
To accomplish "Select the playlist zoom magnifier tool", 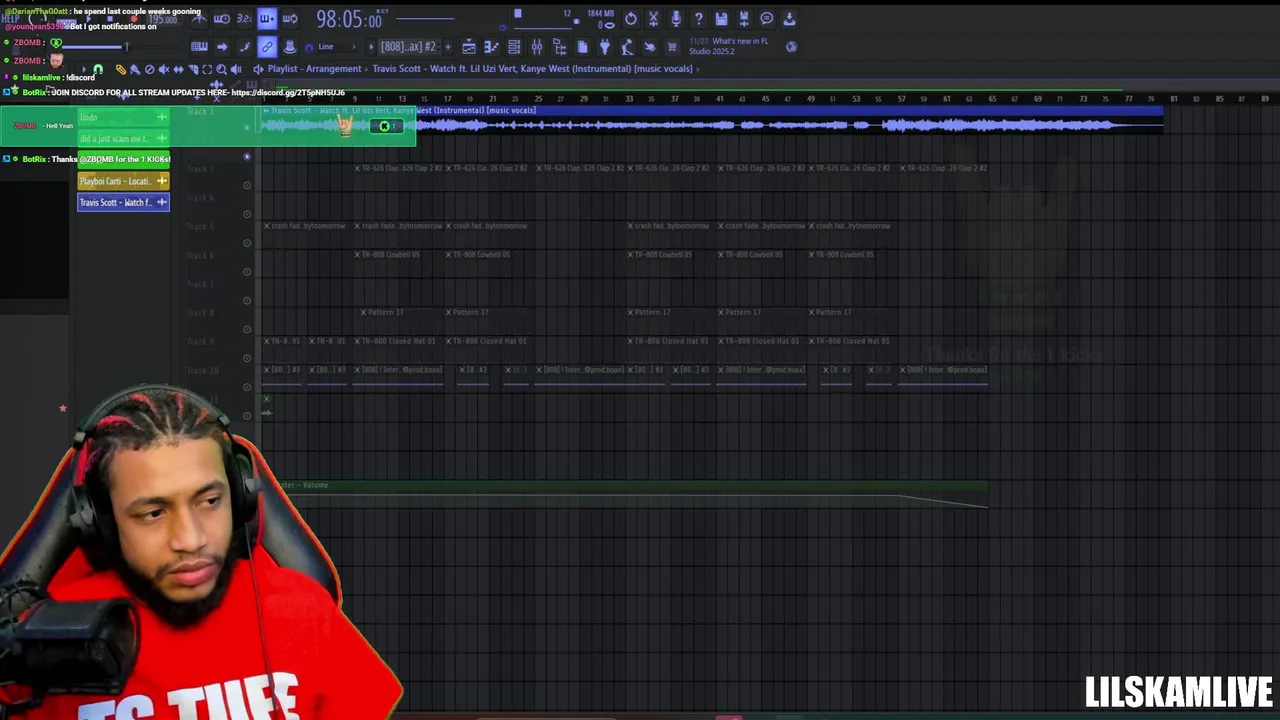I will pyautogui.click(x=222, y=69).
